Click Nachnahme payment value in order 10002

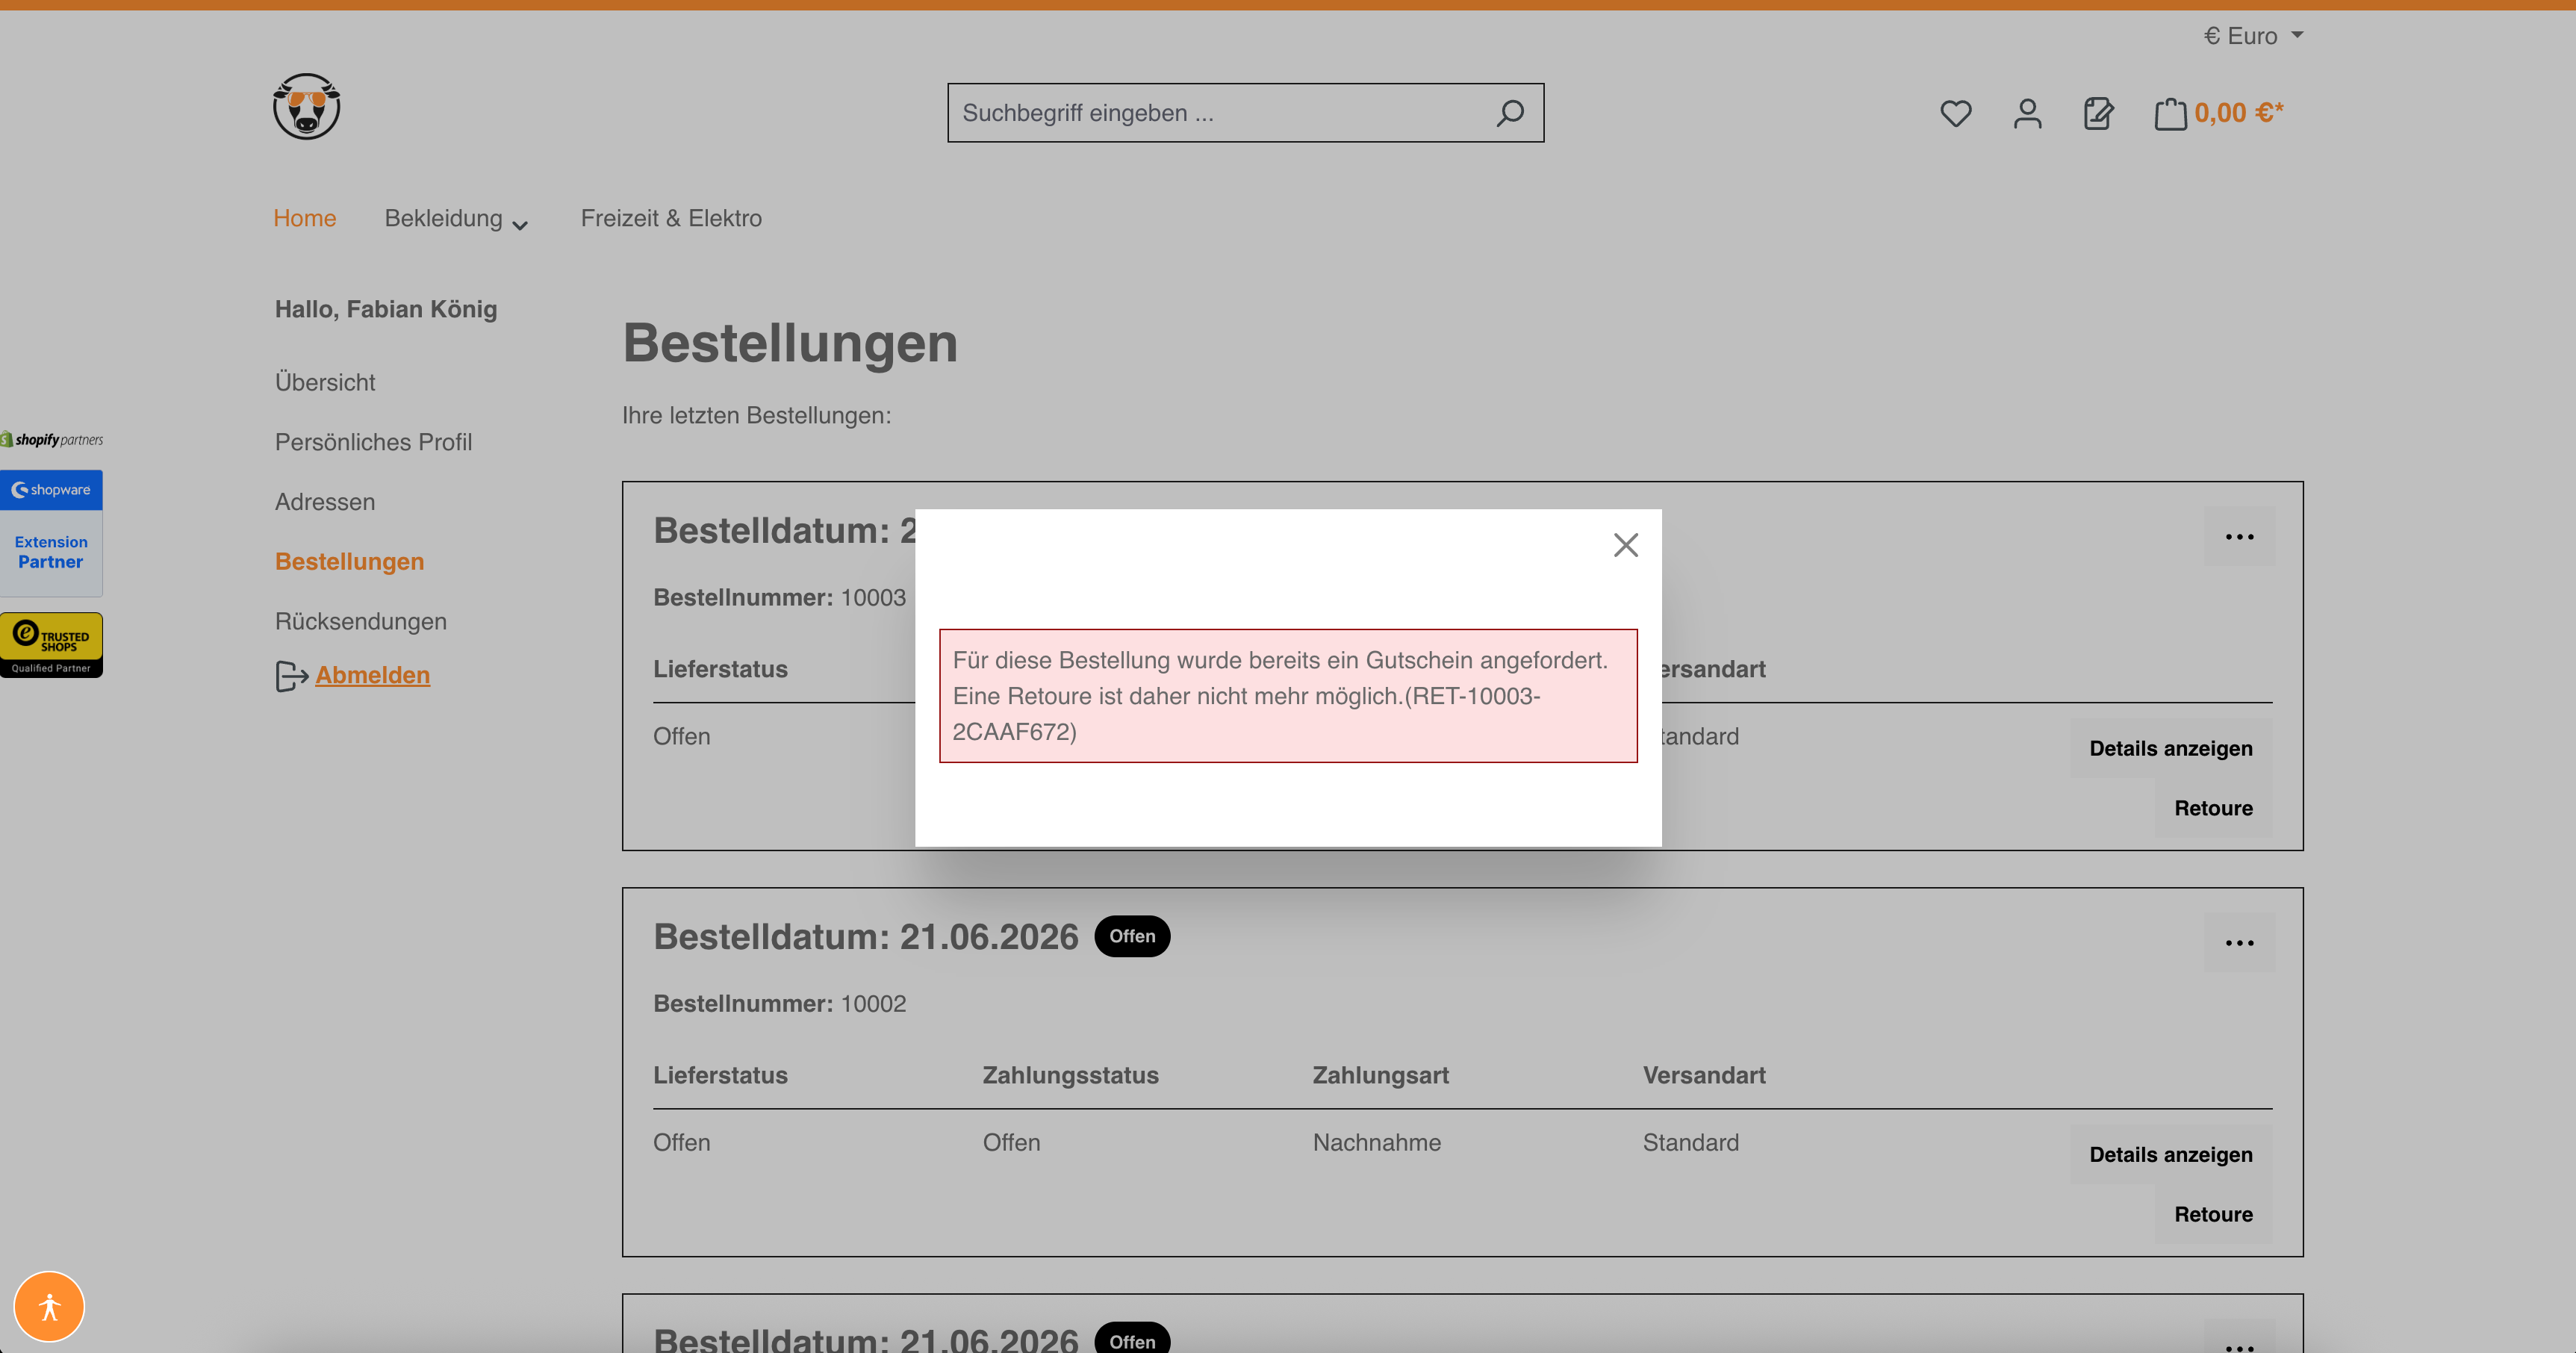click(1377, 1142)
